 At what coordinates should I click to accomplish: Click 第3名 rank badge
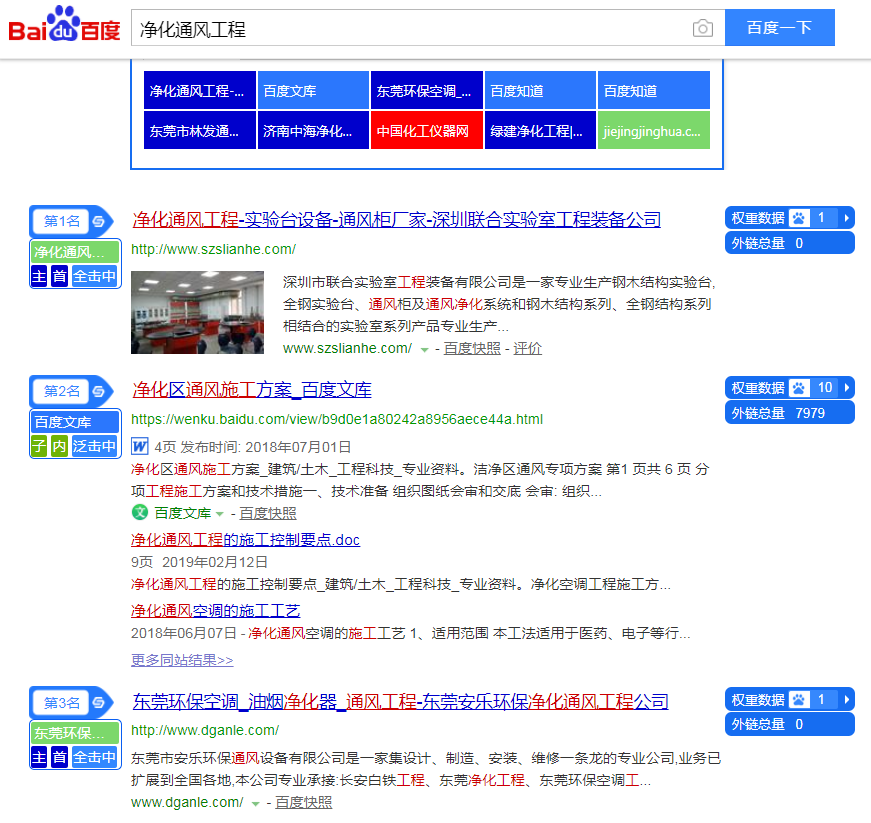pos(62,703)
